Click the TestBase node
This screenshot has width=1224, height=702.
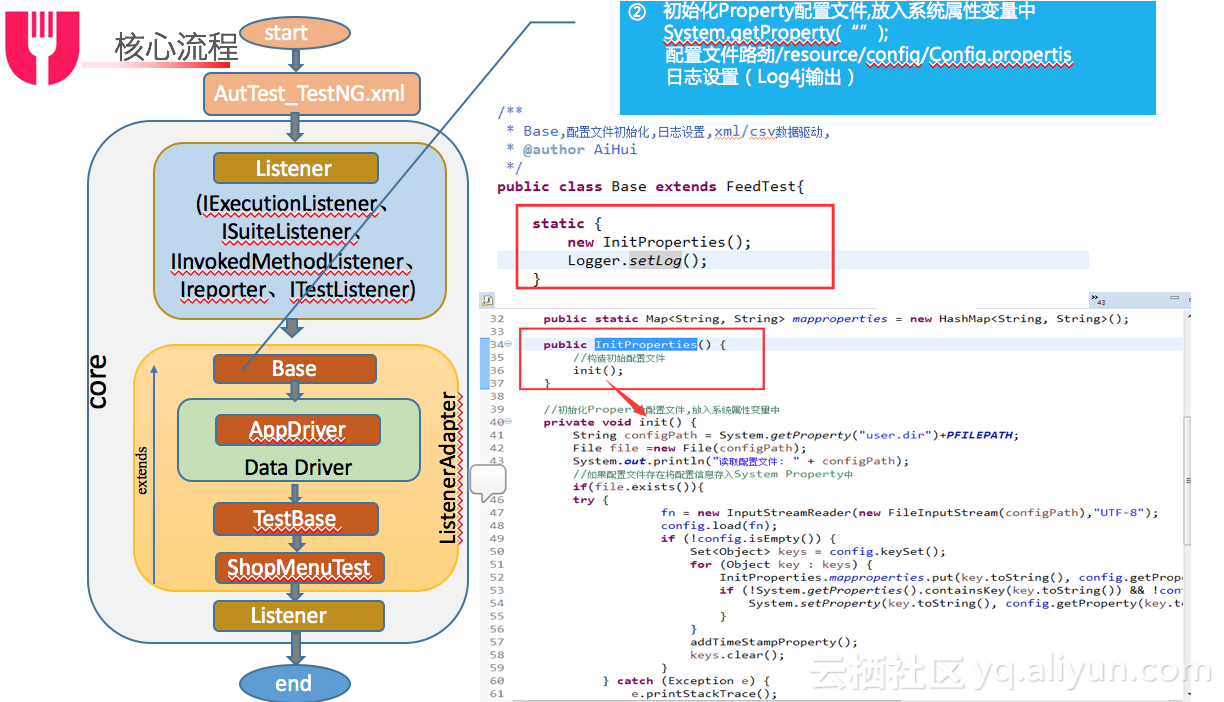[295, 519]
